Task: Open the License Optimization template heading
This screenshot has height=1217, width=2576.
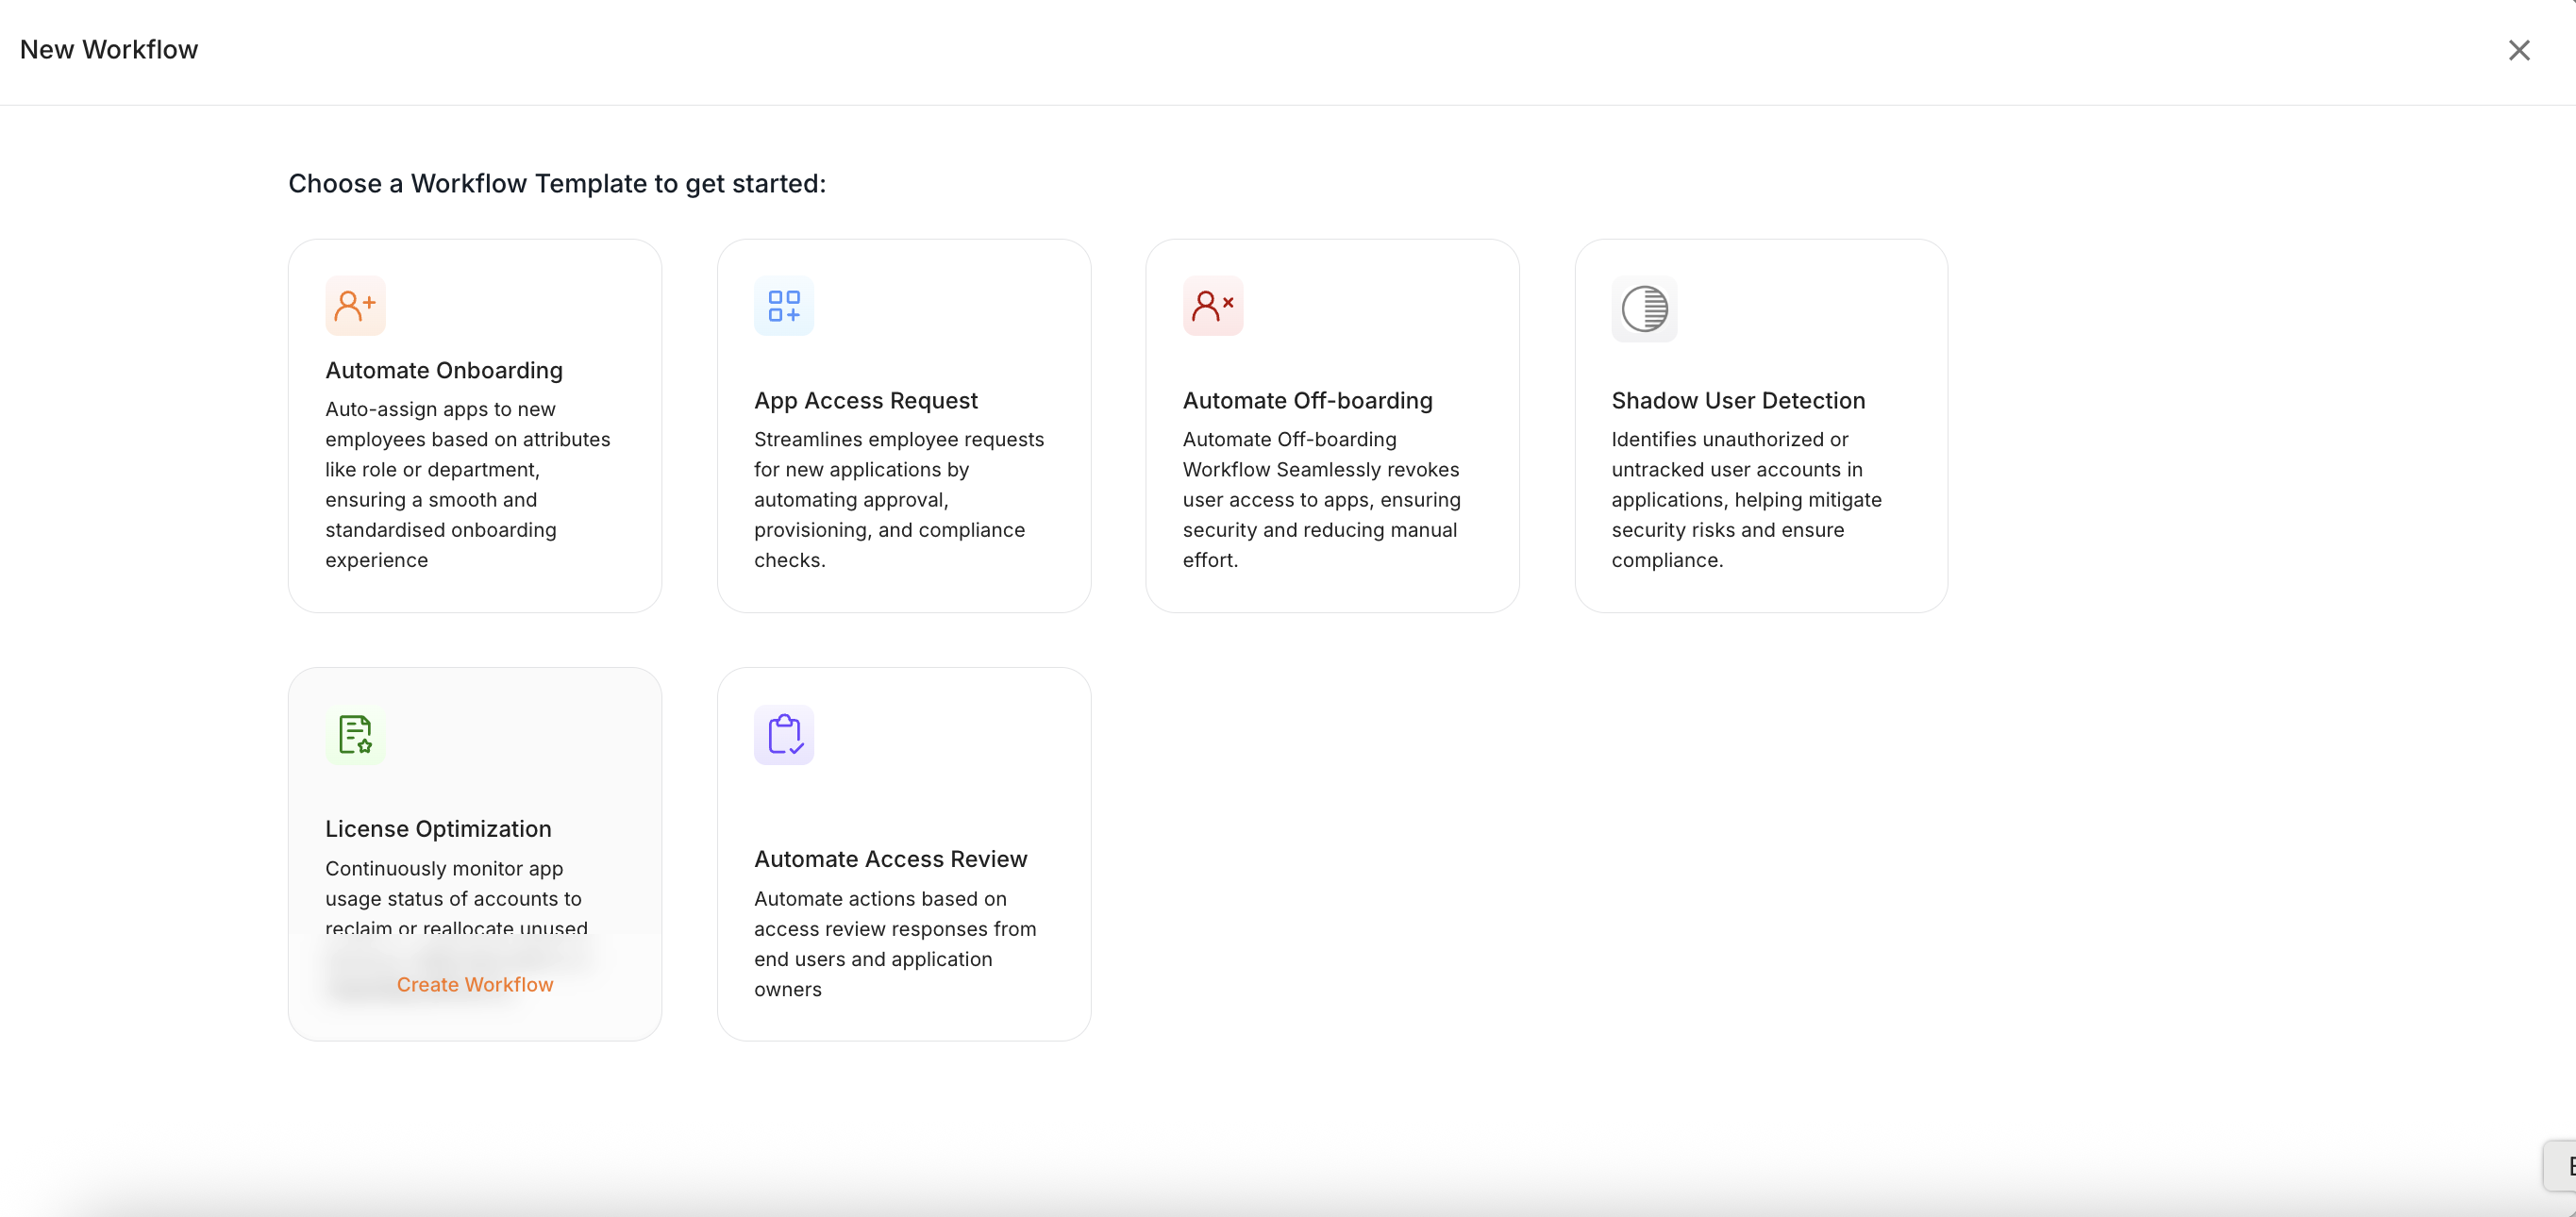Action: (437, 828)
